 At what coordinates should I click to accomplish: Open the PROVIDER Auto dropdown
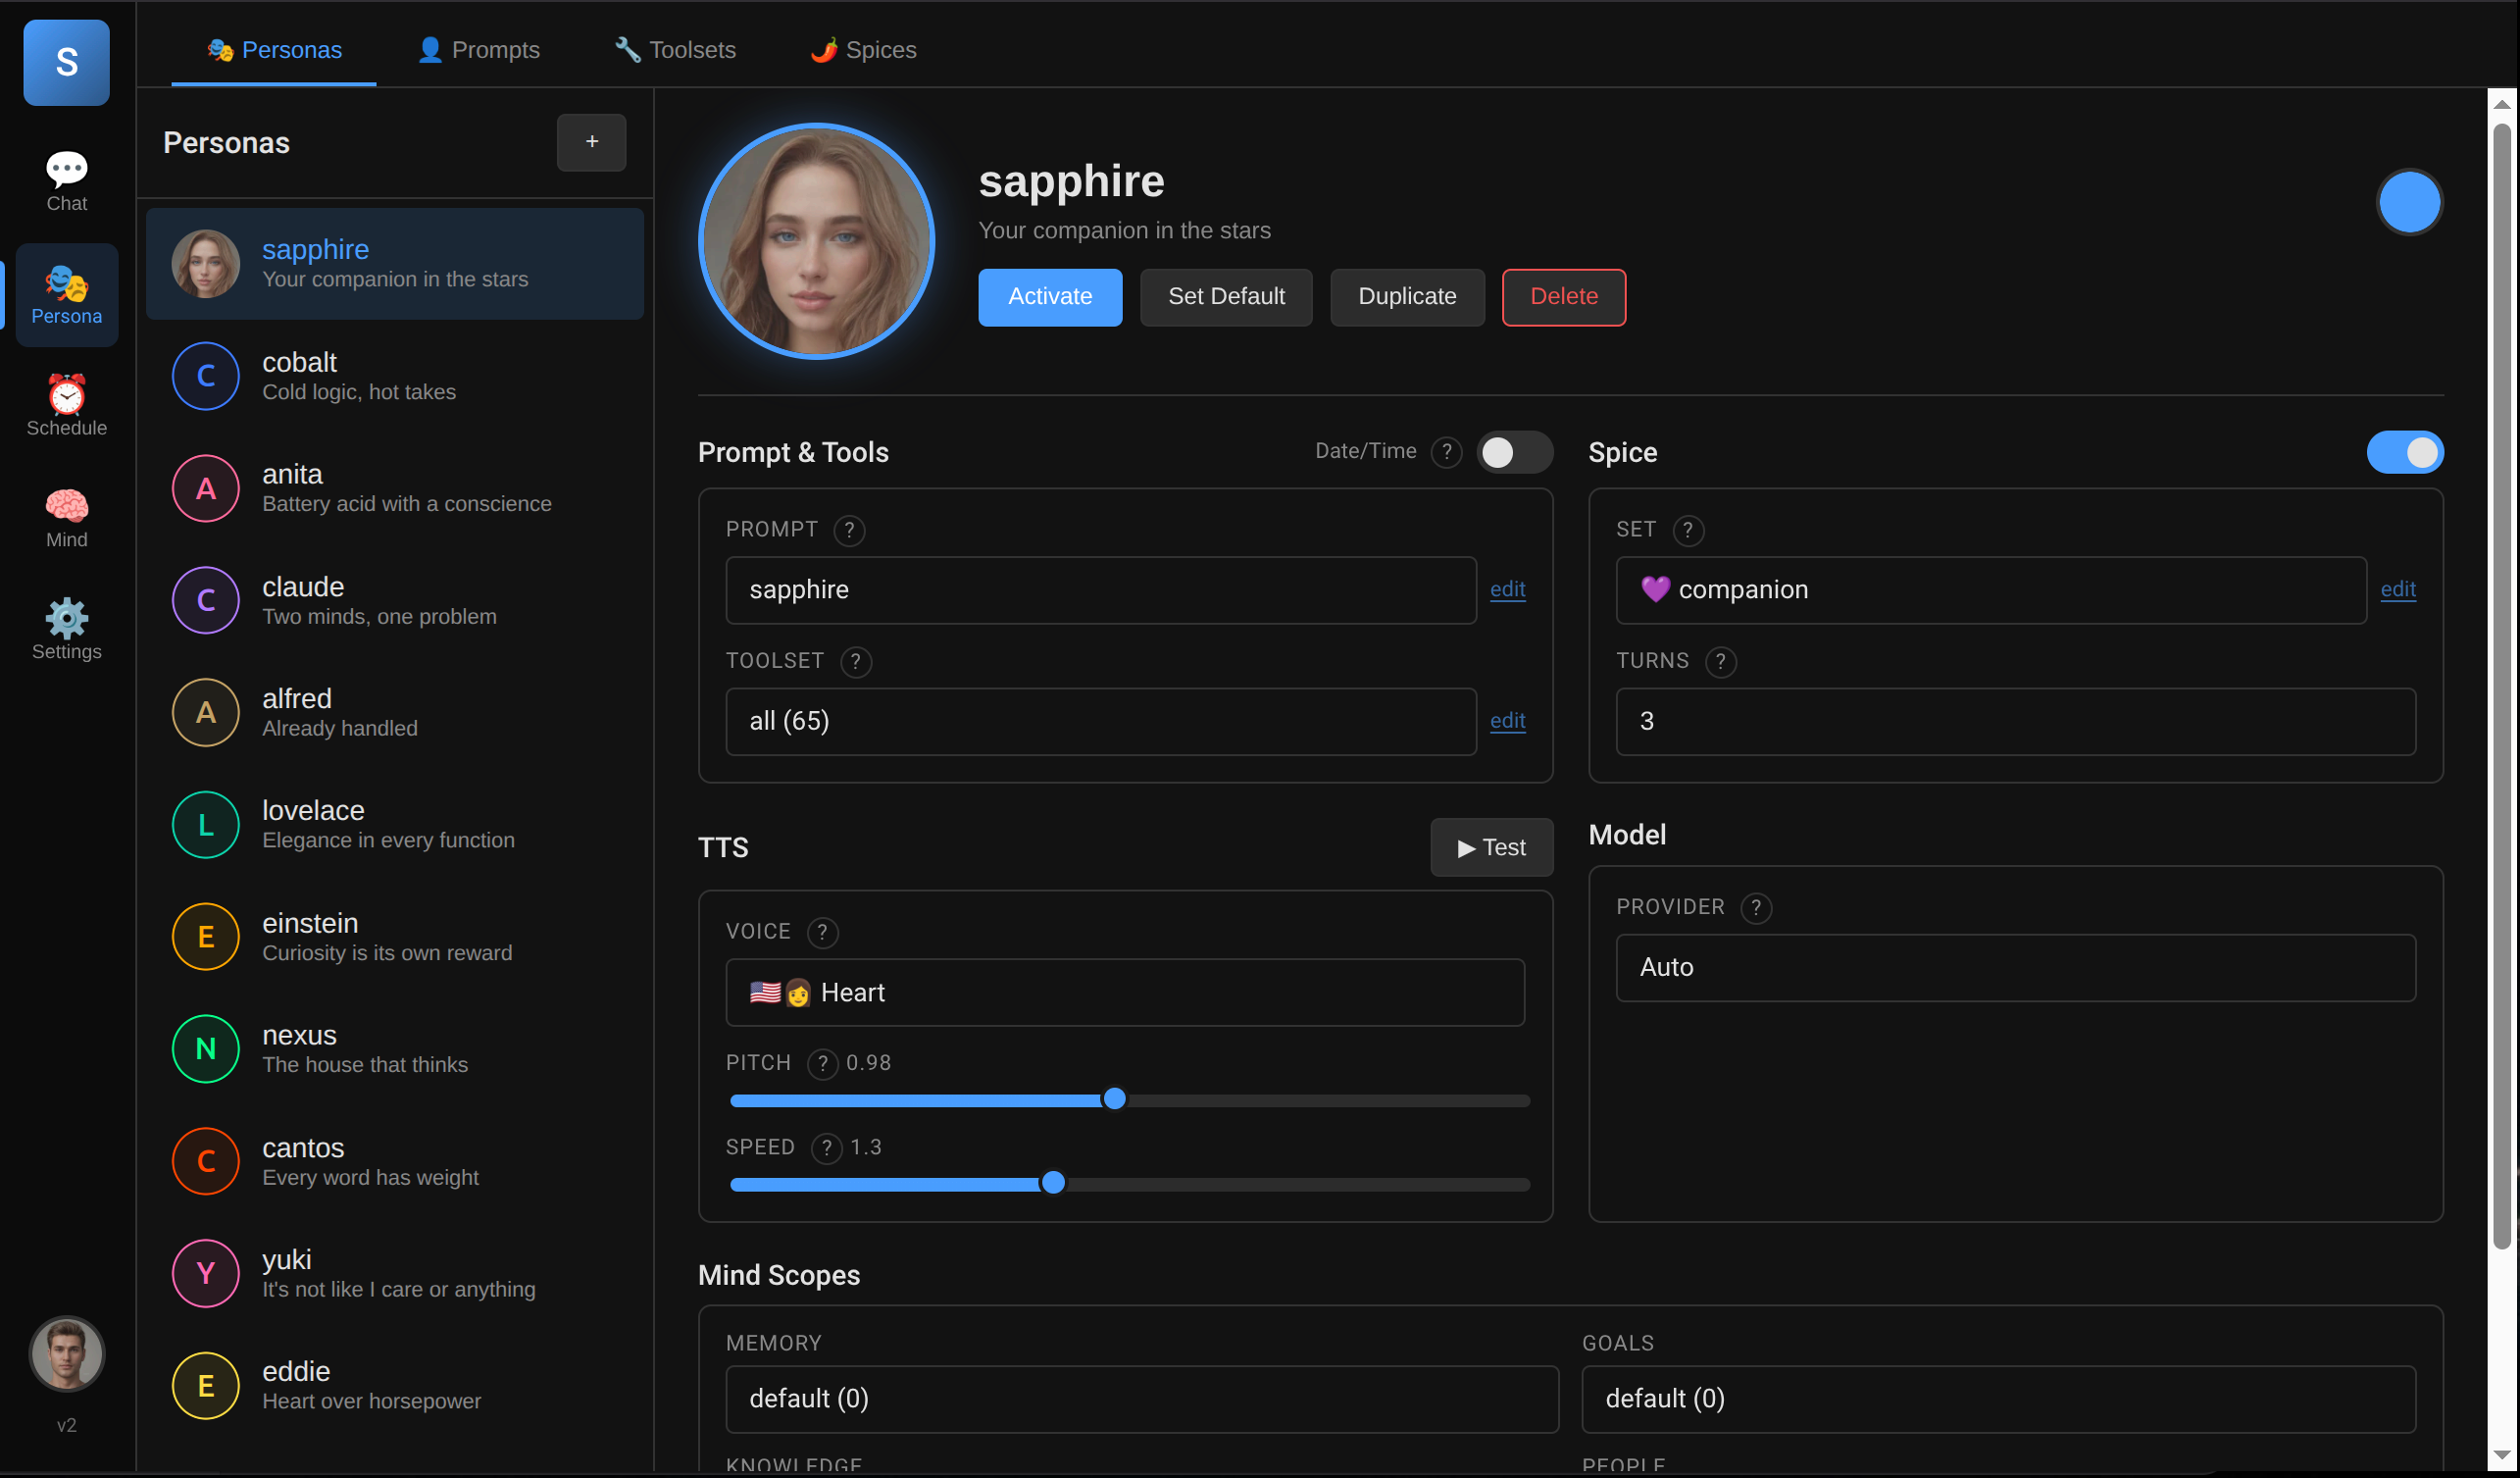[2015, 967]
